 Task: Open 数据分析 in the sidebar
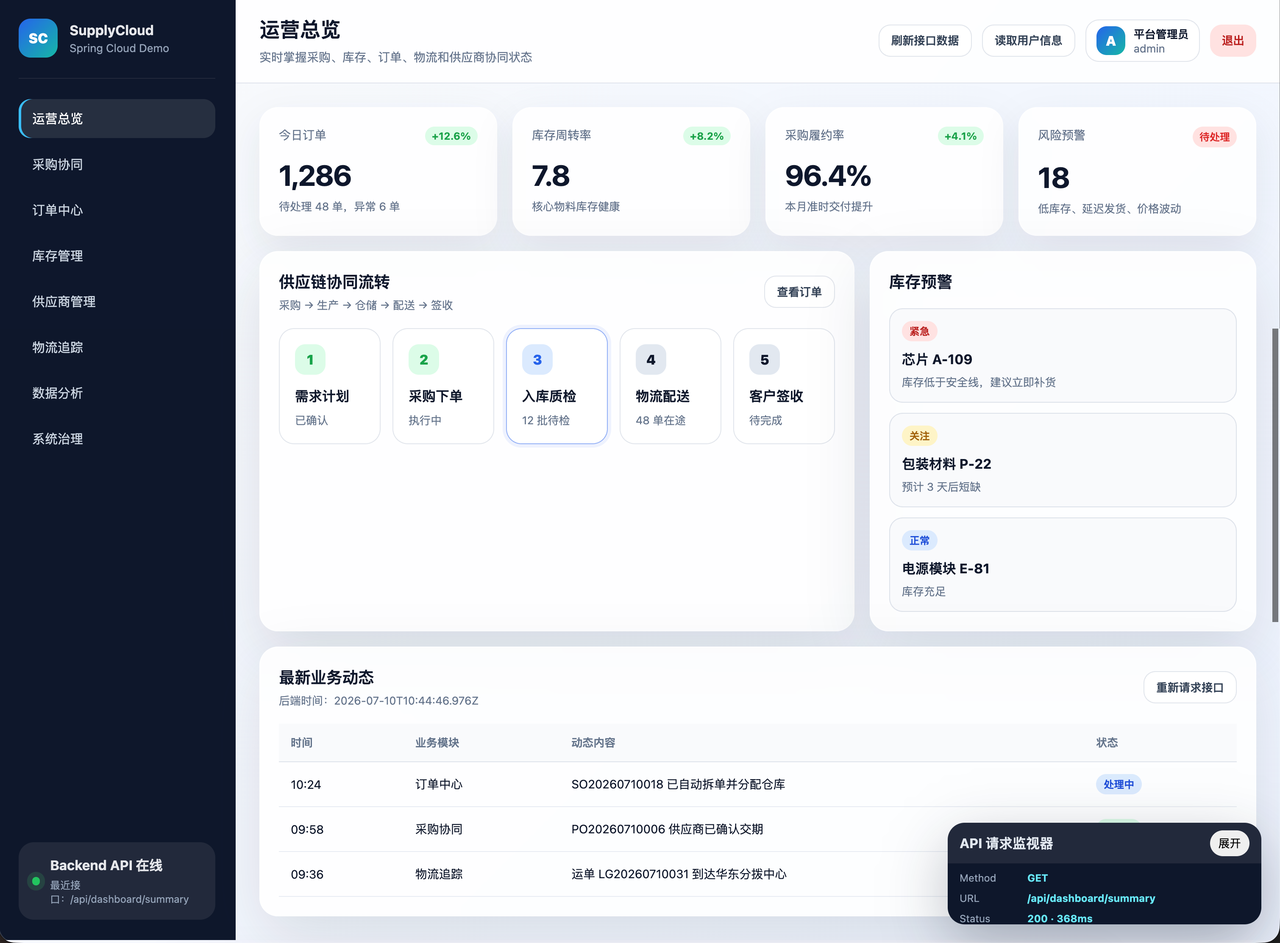click(117, 393)
